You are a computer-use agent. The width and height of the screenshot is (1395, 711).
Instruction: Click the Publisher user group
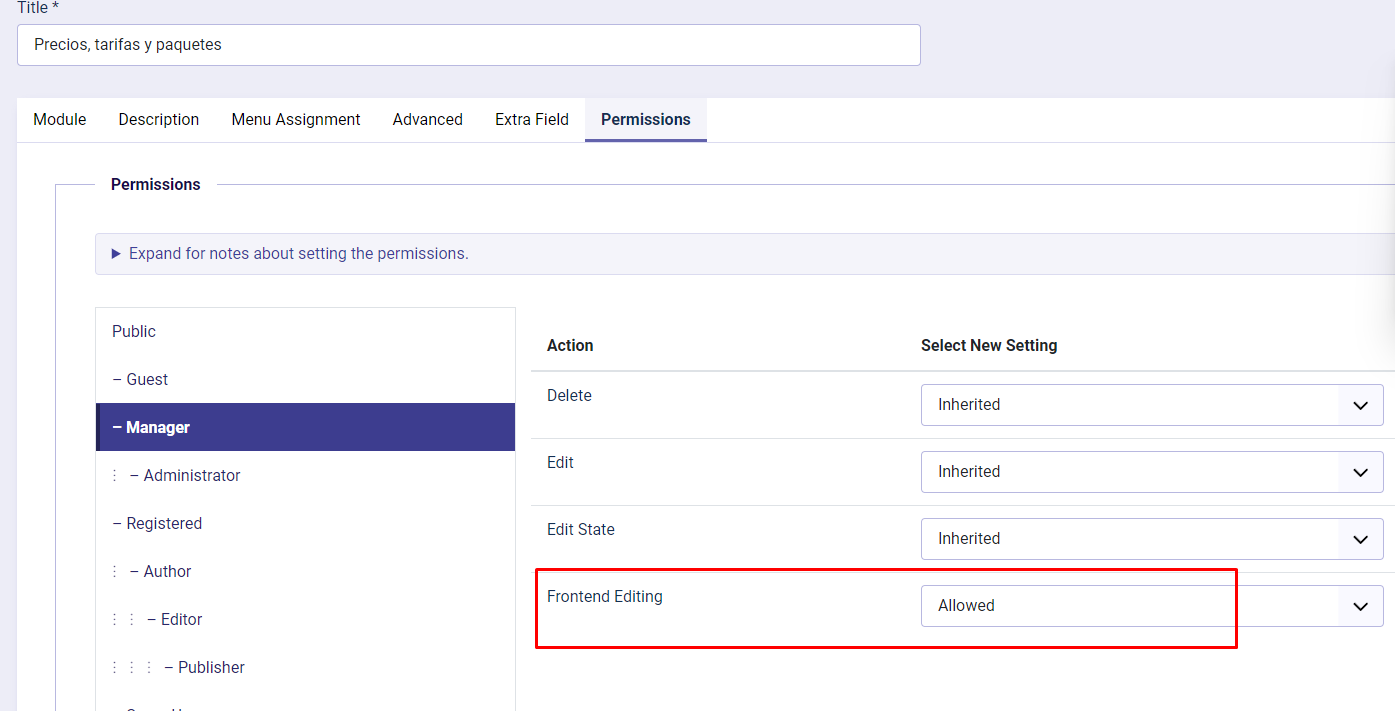pyautogui.click(x=211, y=668)
